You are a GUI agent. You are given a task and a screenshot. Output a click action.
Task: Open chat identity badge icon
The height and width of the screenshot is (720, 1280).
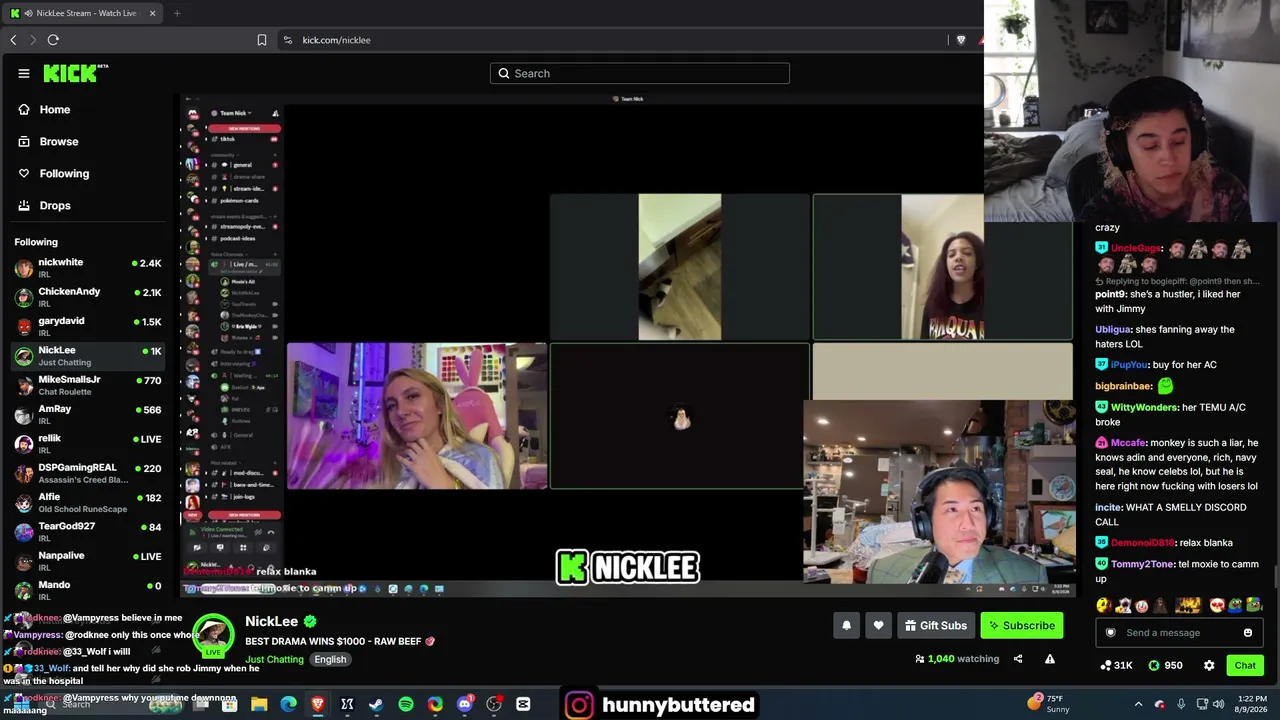click(1110, 633)
